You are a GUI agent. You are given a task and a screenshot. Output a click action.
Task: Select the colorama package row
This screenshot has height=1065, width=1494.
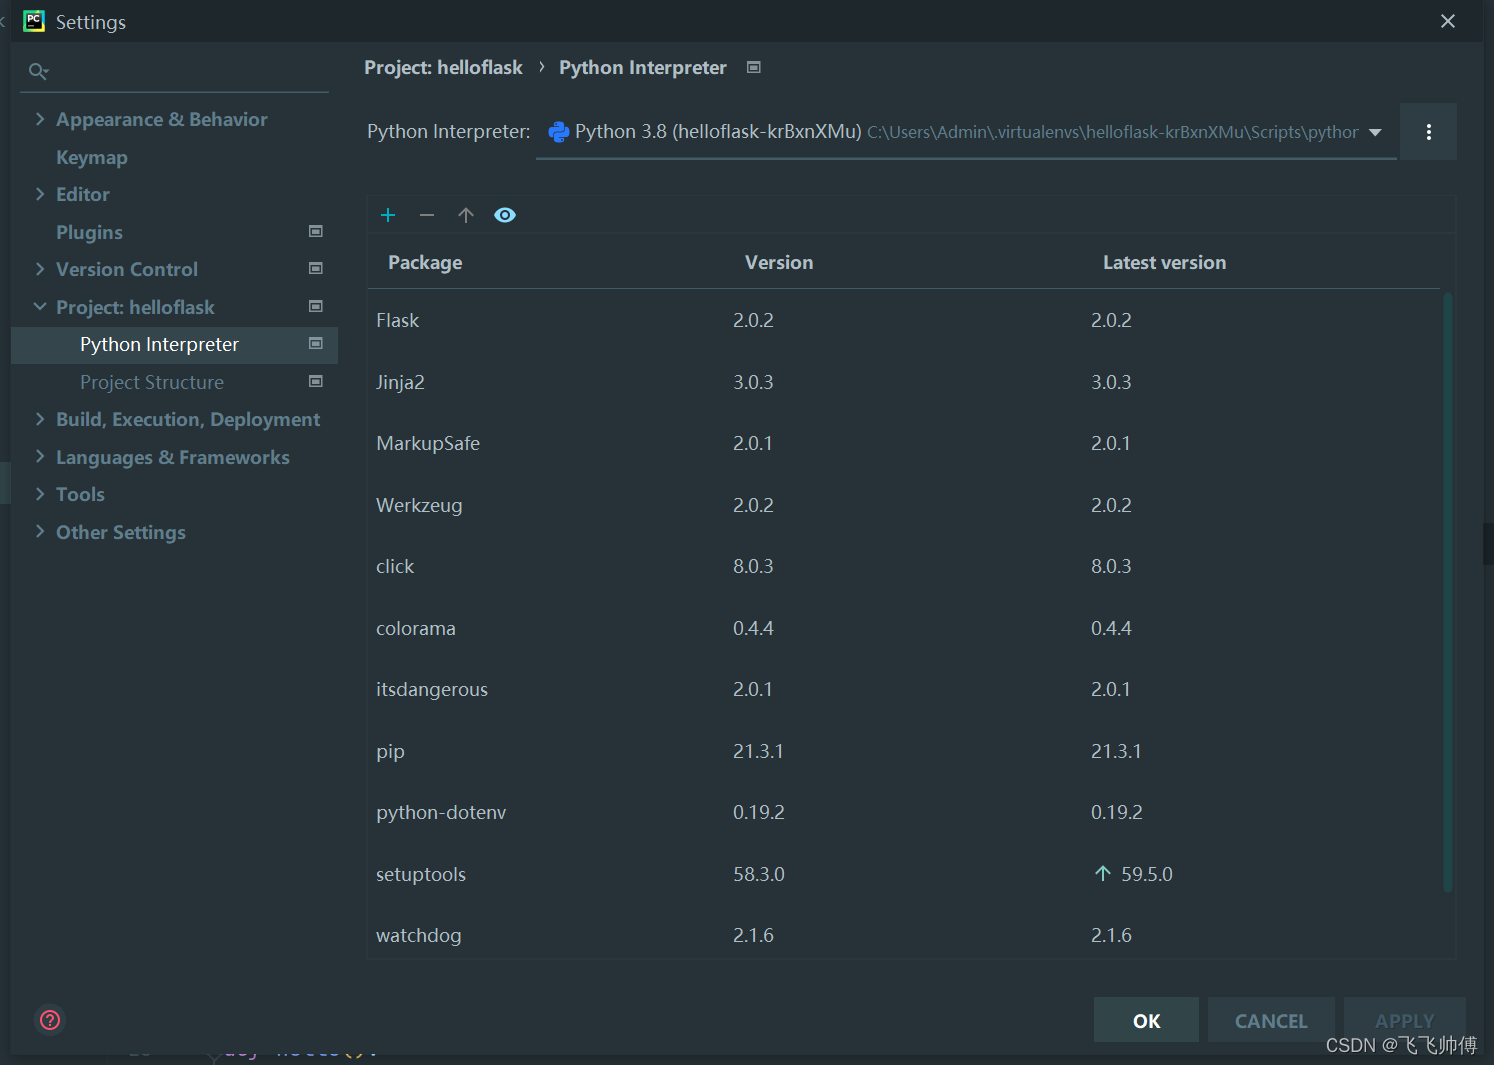point(905,628)
